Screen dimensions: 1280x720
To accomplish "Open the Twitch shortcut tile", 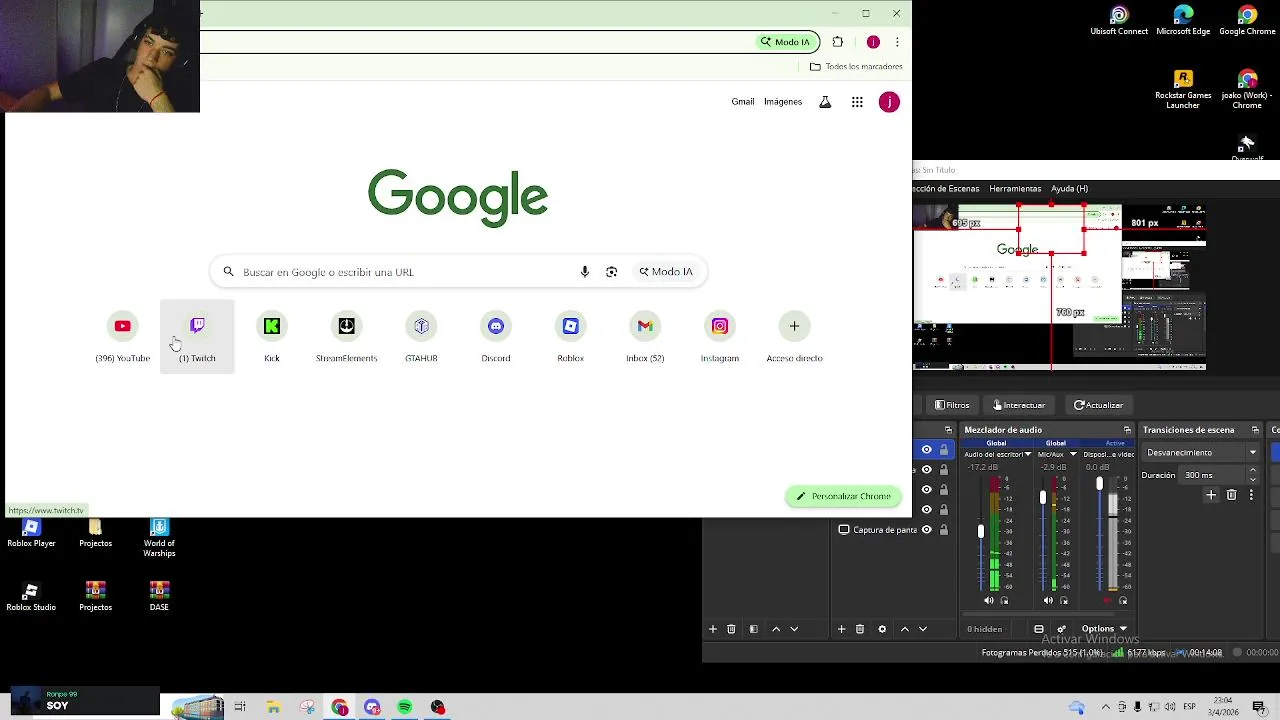I will [197, 337].
